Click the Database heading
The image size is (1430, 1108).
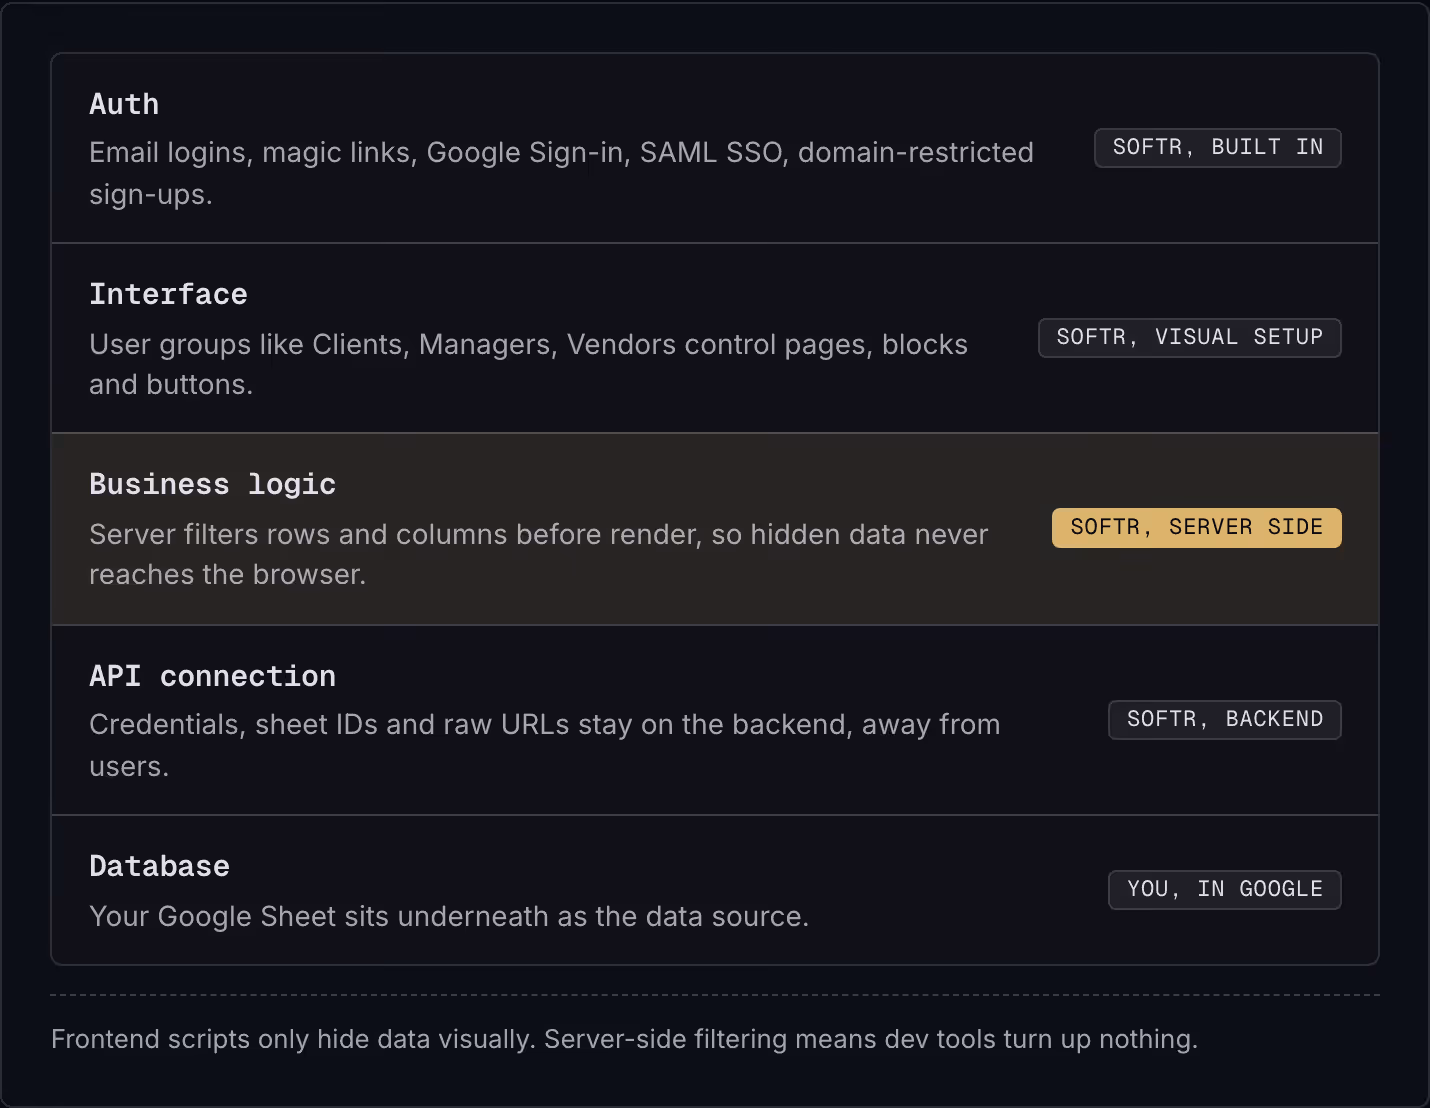pos(159,866)
